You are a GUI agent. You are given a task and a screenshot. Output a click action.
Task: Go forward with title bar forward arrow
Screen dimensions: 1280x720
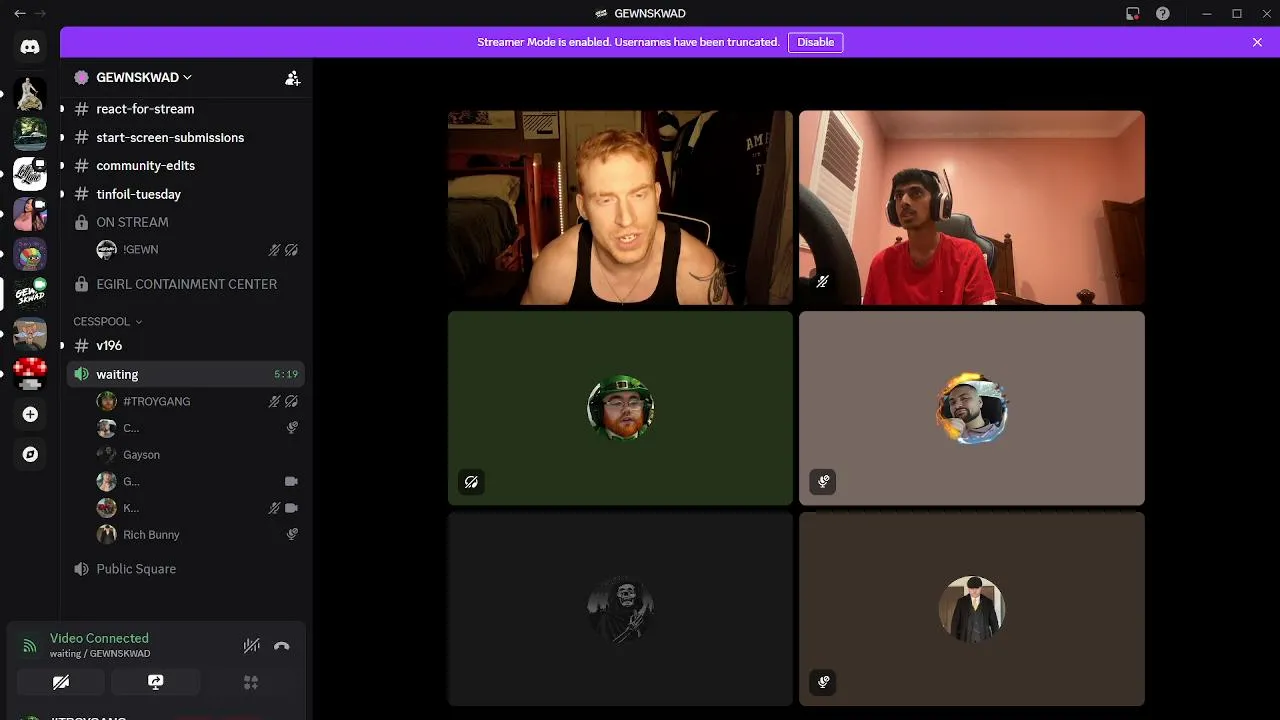point(41,13)
